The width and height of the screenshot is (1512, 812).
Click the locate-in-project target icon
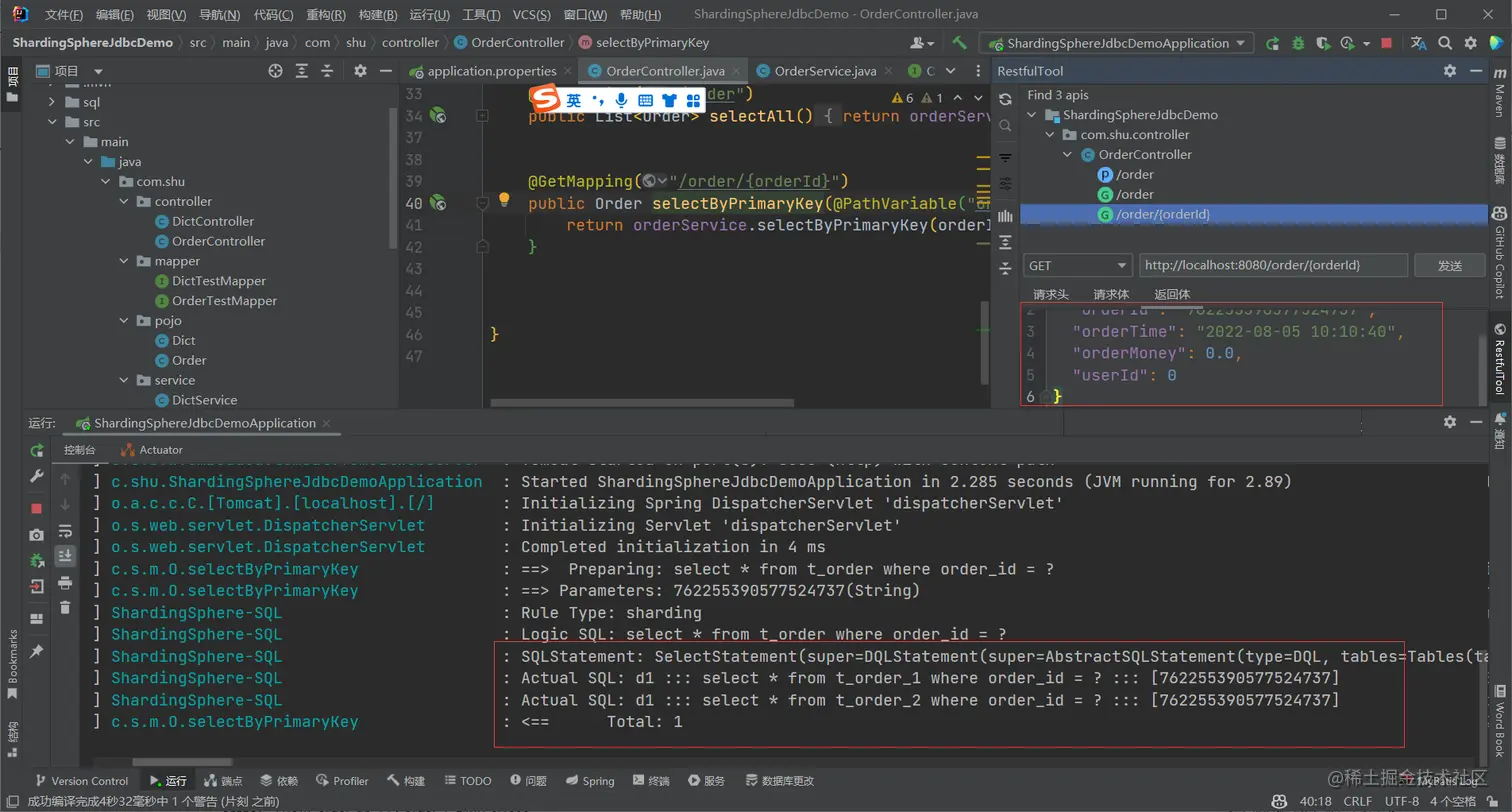click(276, 71)
